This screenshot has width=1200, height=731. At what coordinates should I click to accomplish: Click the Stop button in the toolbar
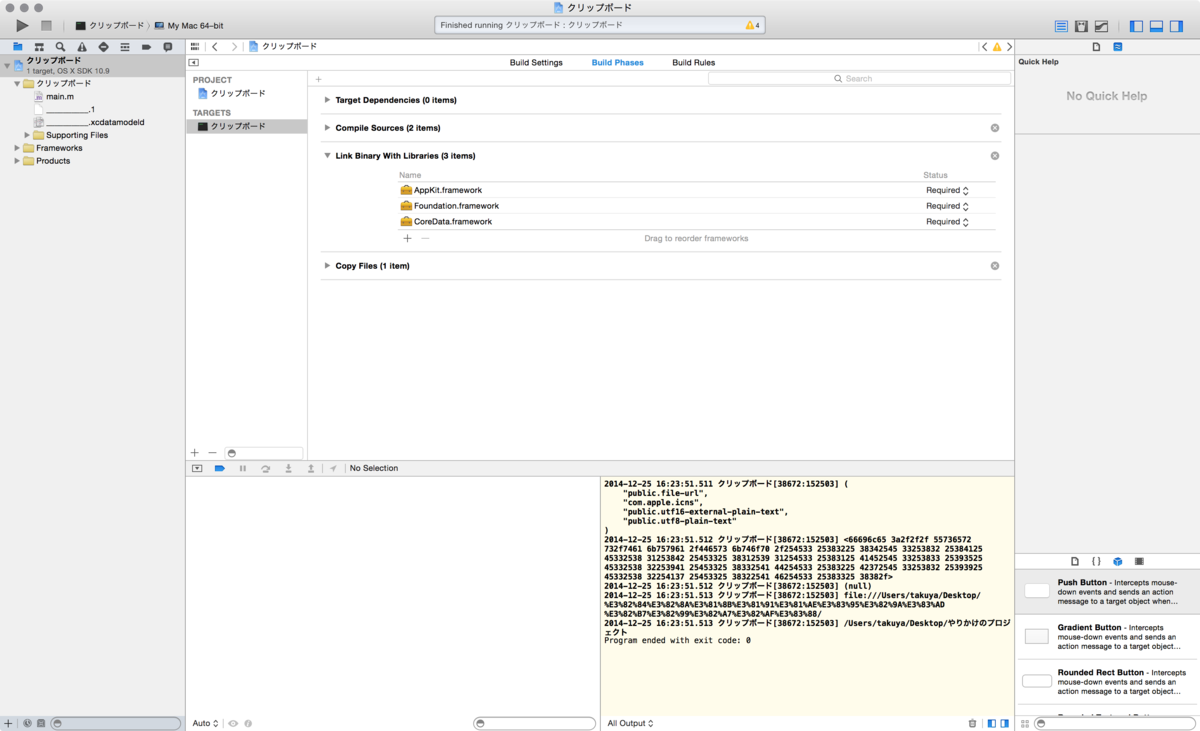coord(46,25)
